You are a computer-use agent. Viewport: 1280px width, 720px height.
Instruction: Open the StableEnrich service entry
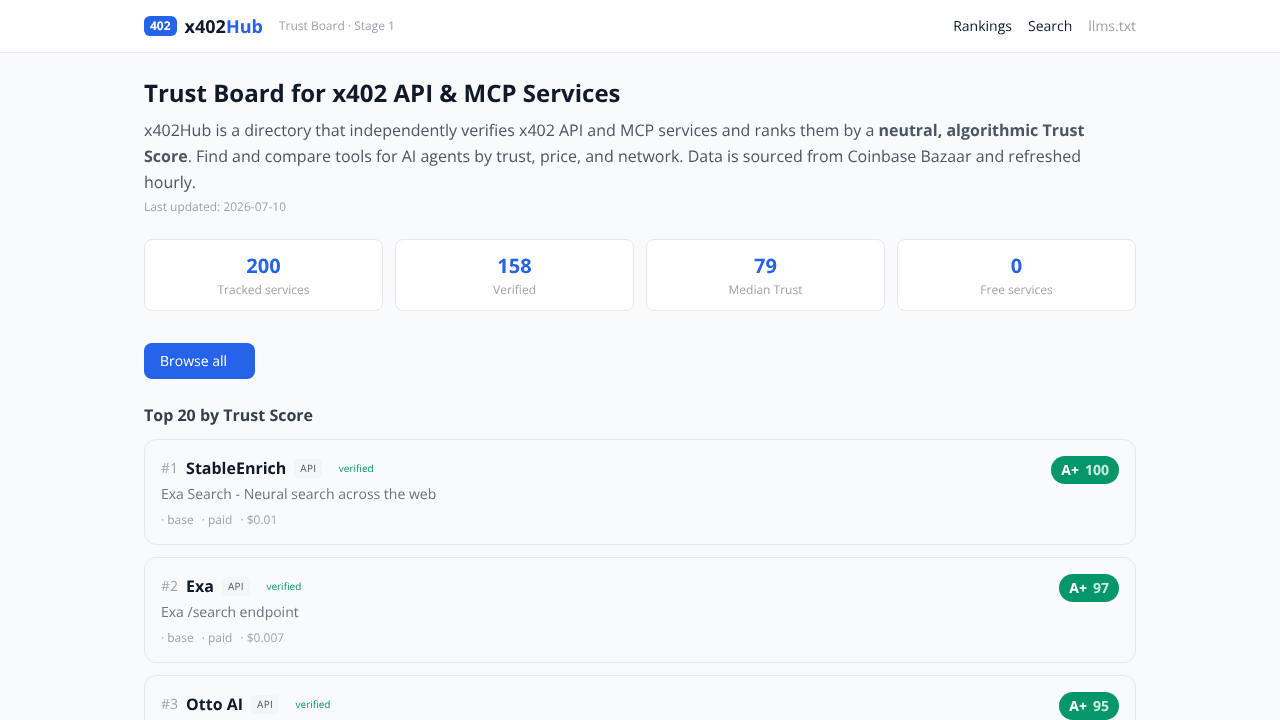640,492
